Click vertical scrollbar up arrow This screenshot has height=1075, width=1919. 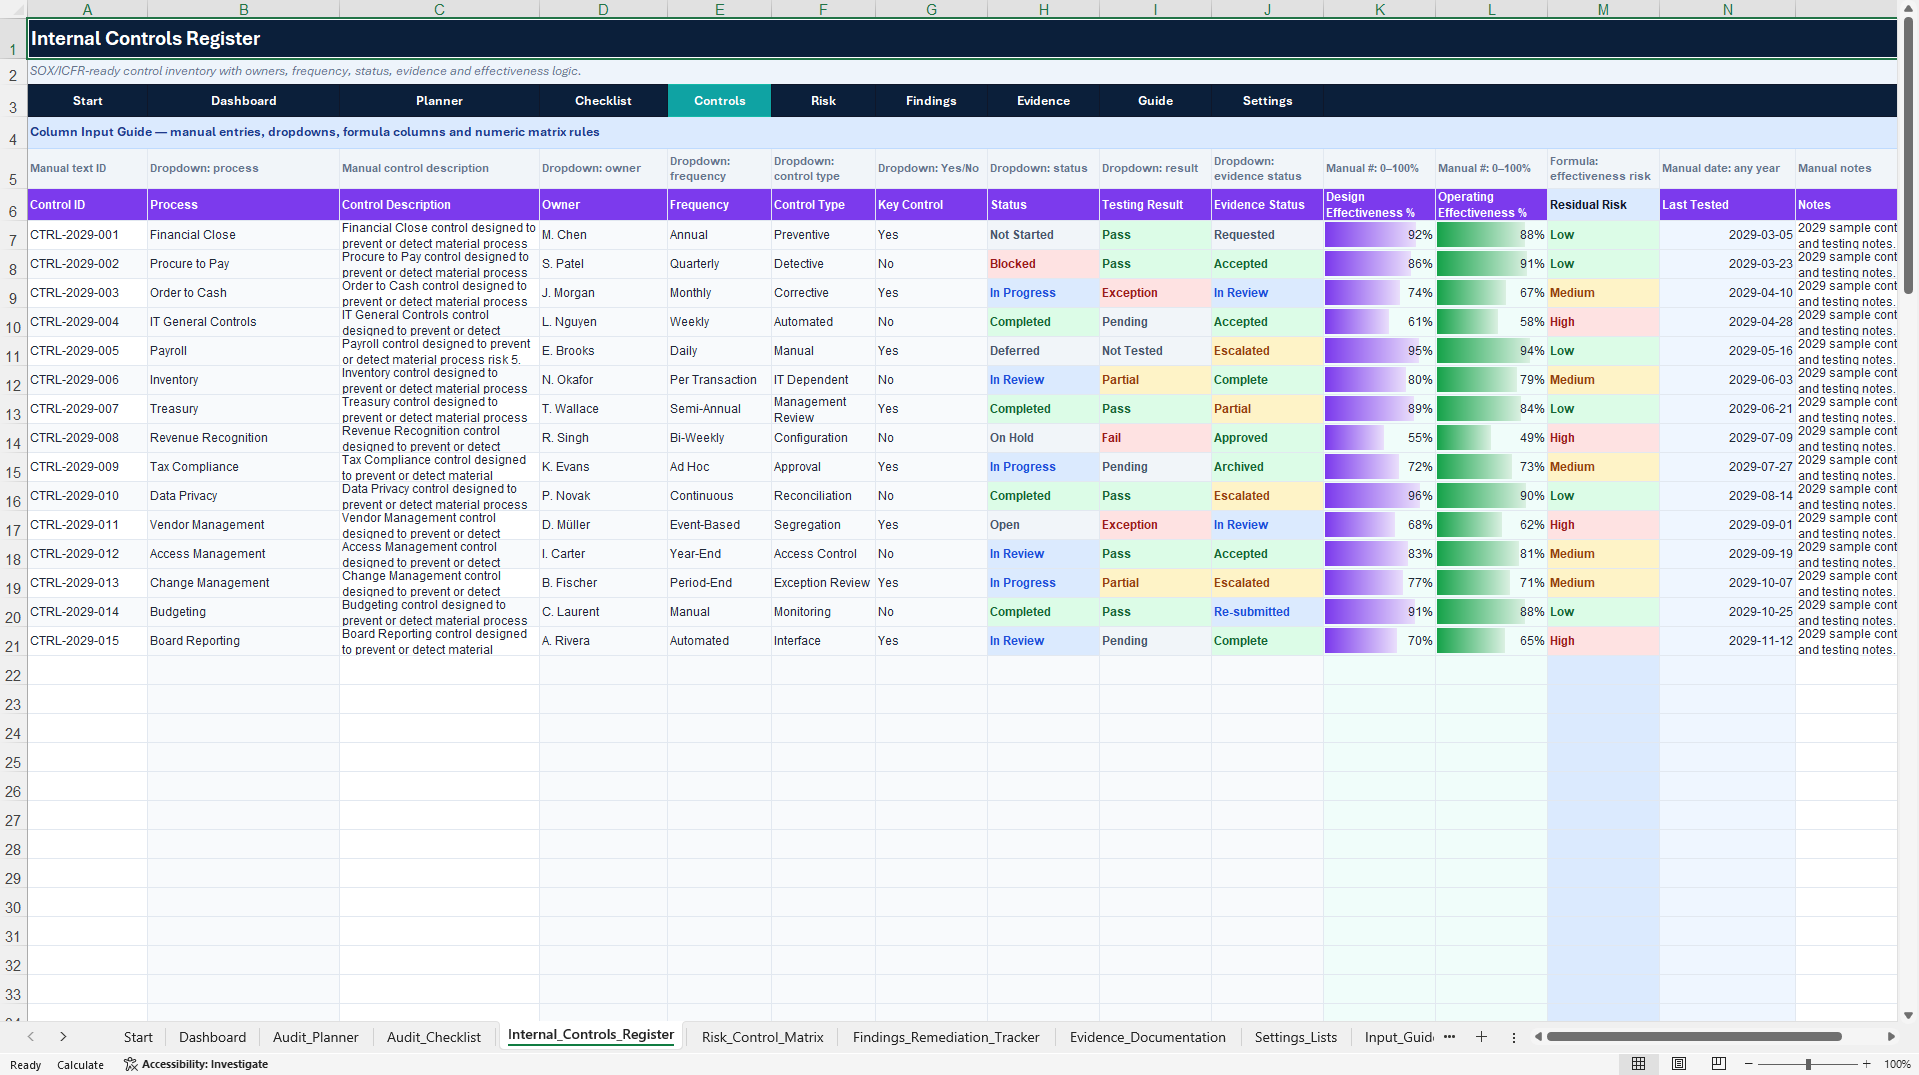tap(1909, 8)
